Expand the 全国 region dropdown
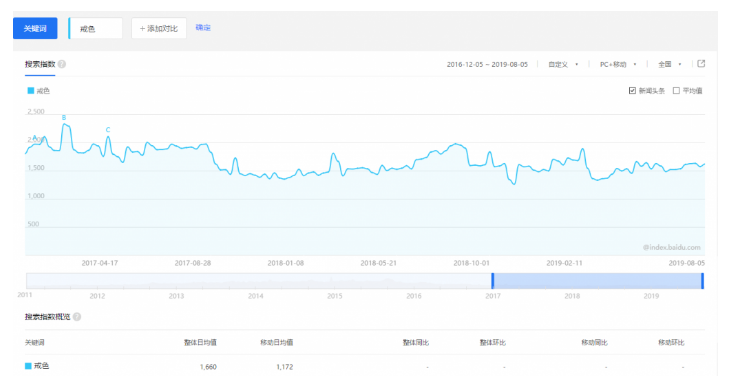Viewport: 733px width, 376px height. pyautogui.click(x=669, y=65)
